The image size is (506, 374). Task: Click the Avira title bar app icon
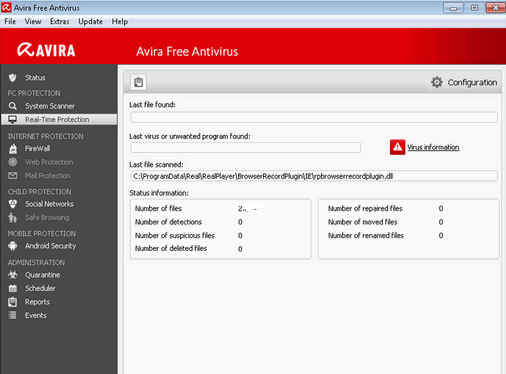tap(6, 7)
